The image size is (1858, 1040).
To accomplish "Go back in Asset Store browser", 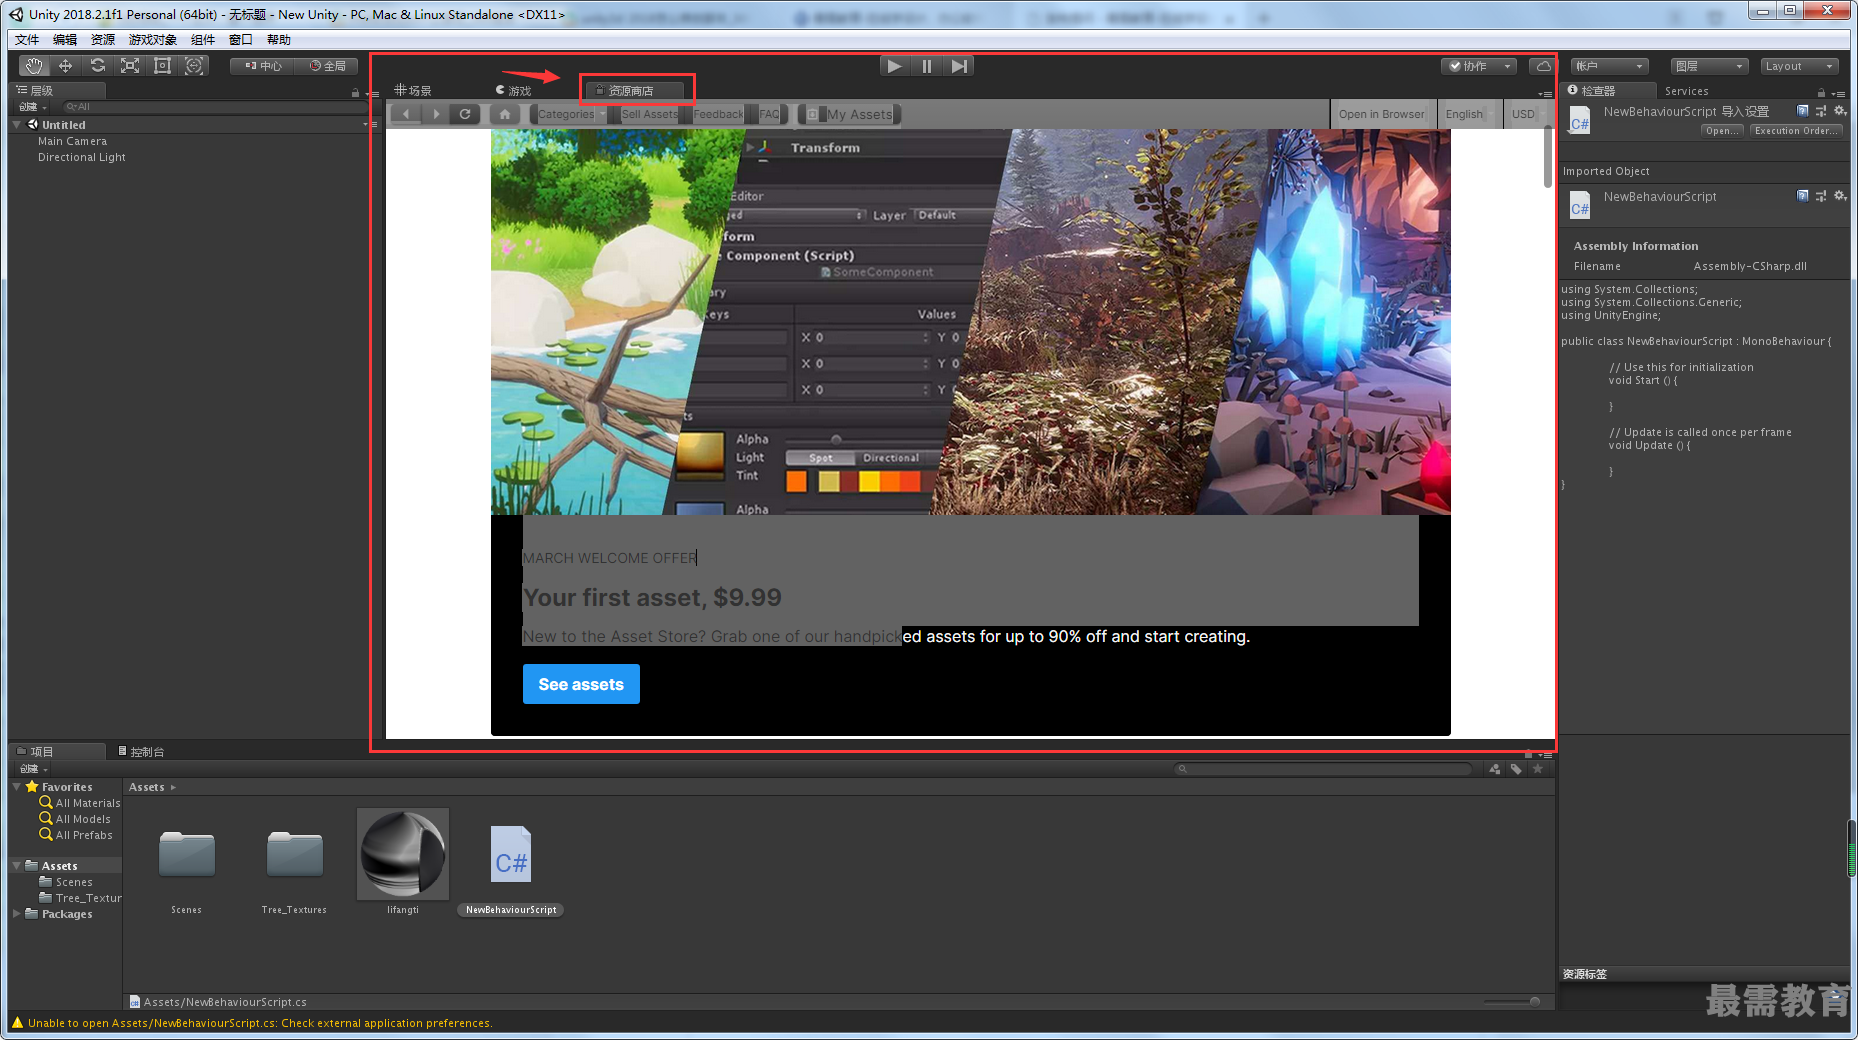I will coord(405,114).
